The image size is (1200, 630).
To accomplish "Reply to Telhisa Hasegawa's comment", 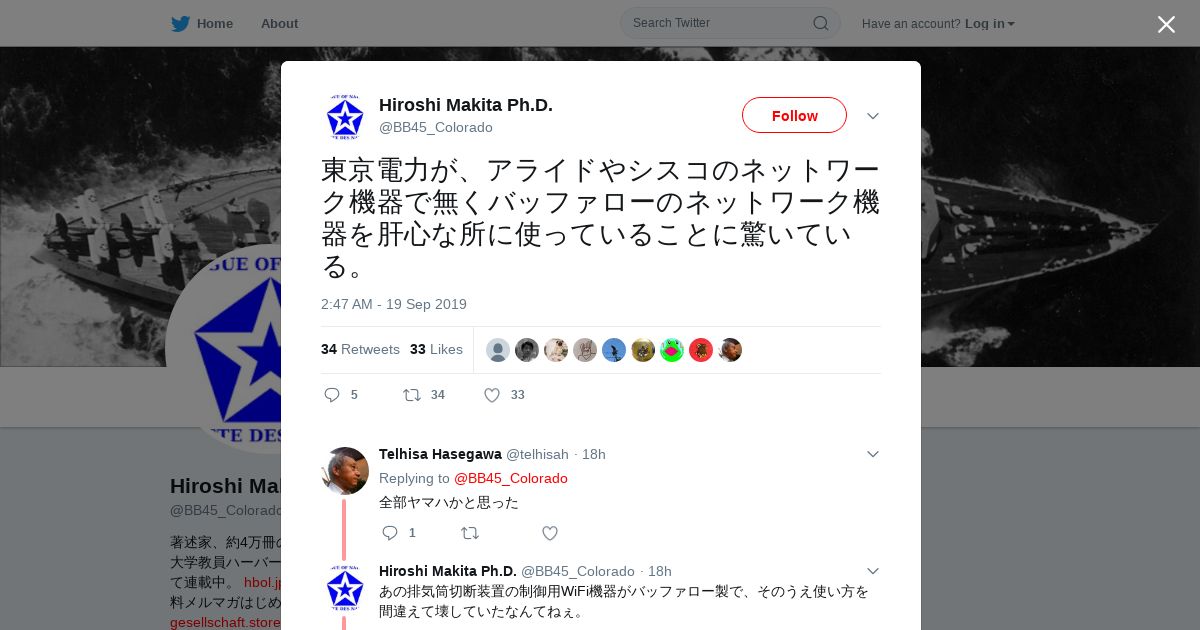I will 390,533.
